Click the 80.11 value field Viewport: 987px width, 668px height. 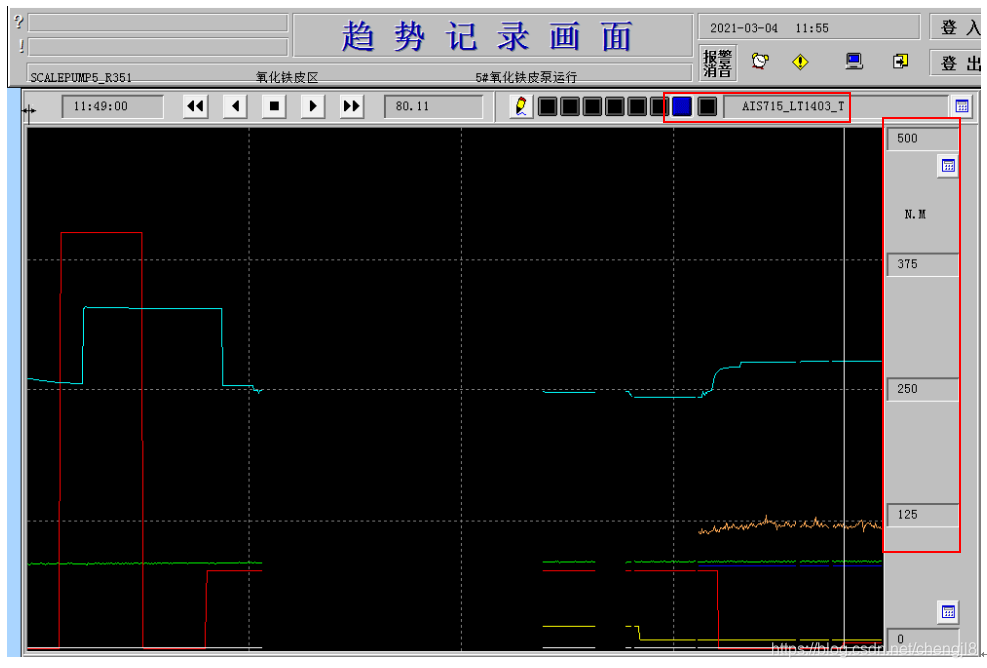(434, 106)
